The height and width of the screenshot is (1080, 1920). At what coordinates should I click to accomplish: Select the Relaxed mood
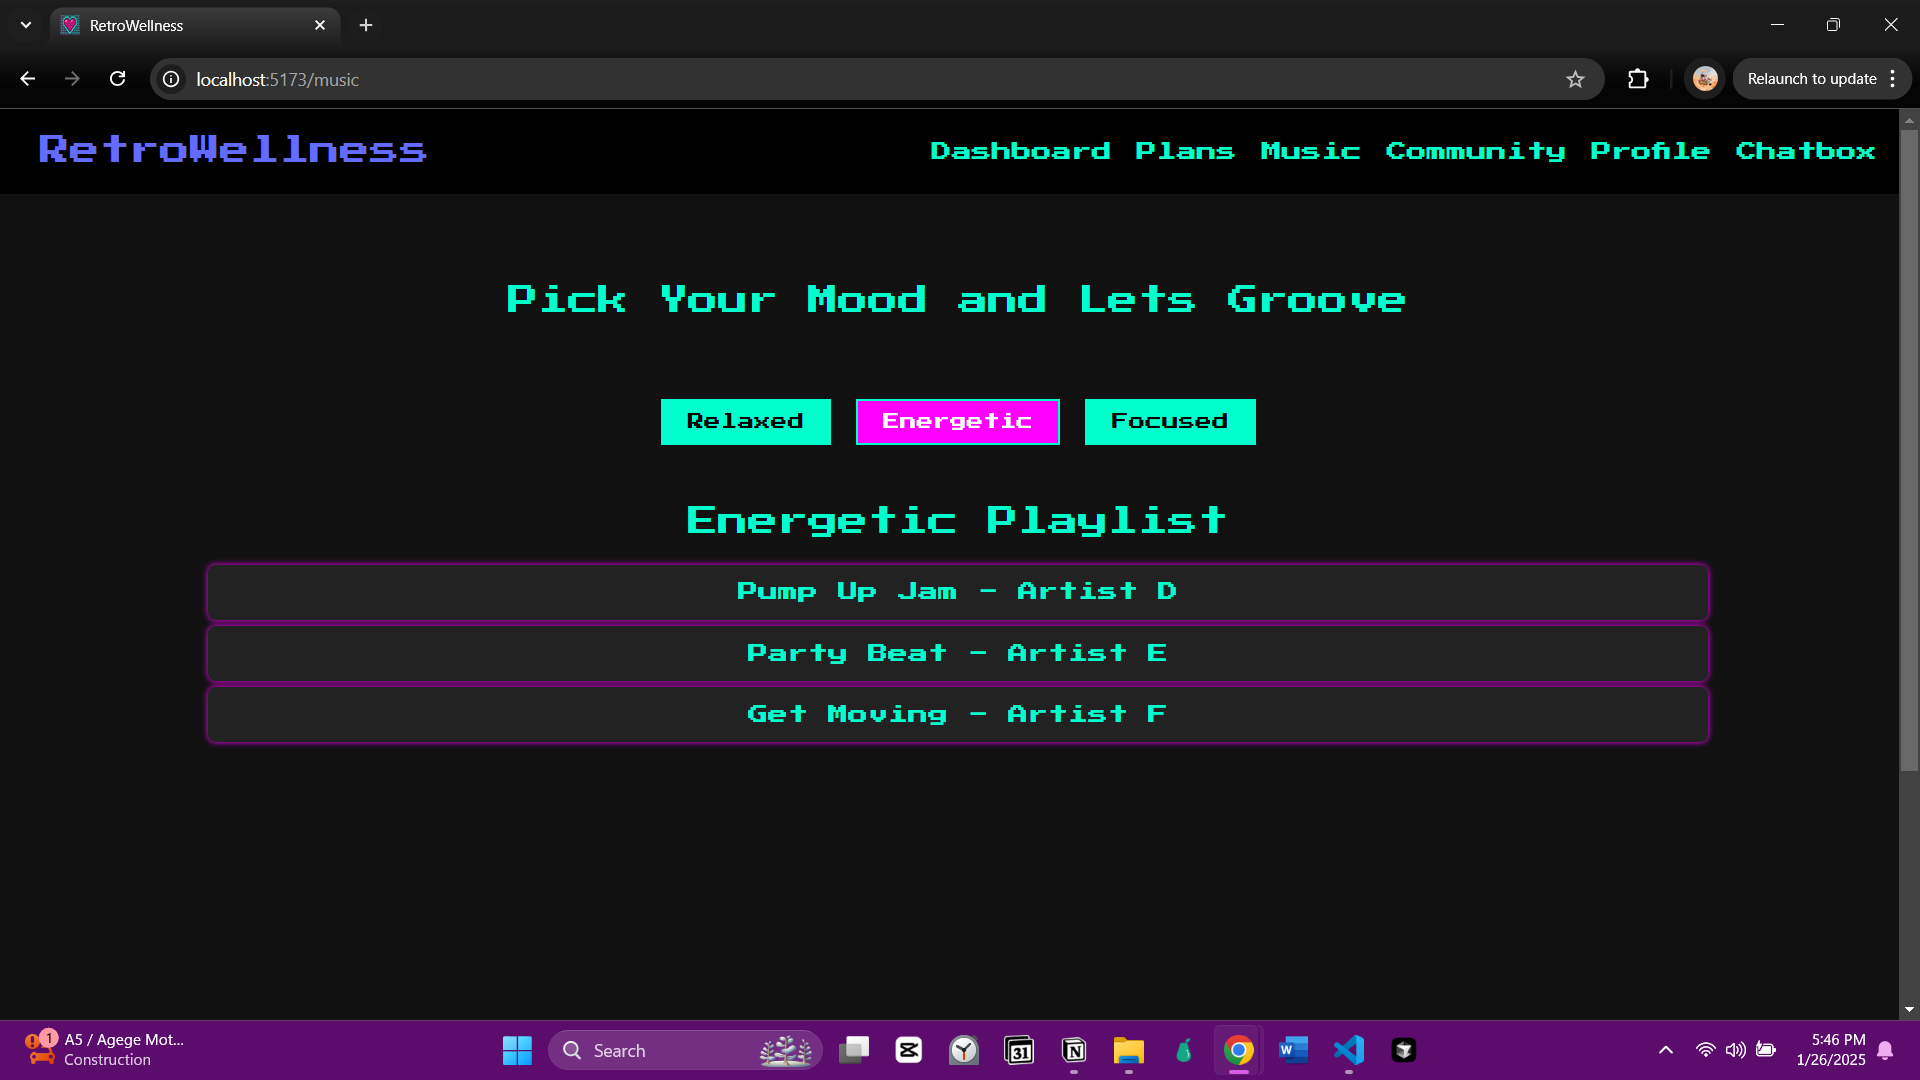pyautogui.click(x=745, y=421)
